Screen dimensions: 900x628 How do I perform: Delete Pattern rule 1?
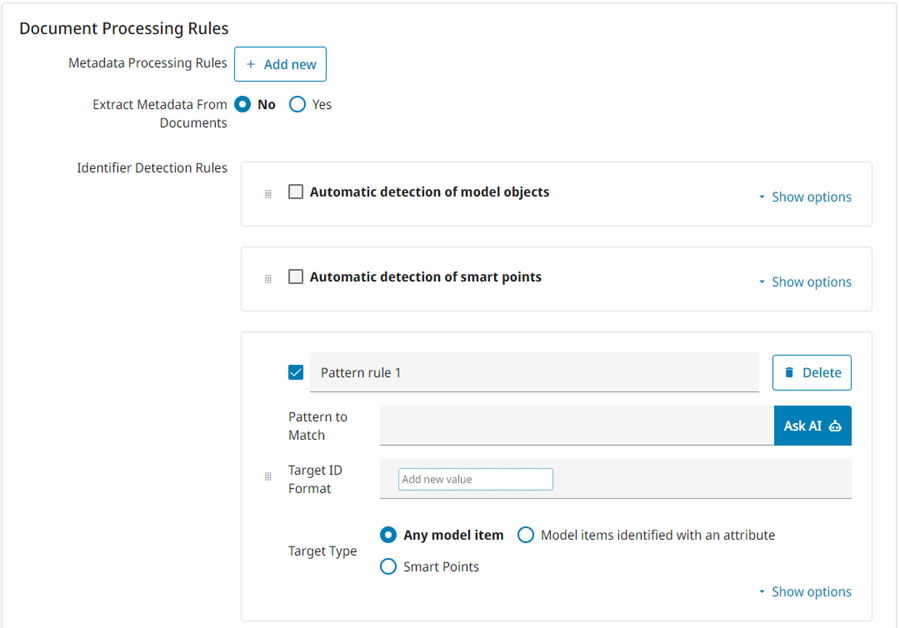tap(812, 373)
